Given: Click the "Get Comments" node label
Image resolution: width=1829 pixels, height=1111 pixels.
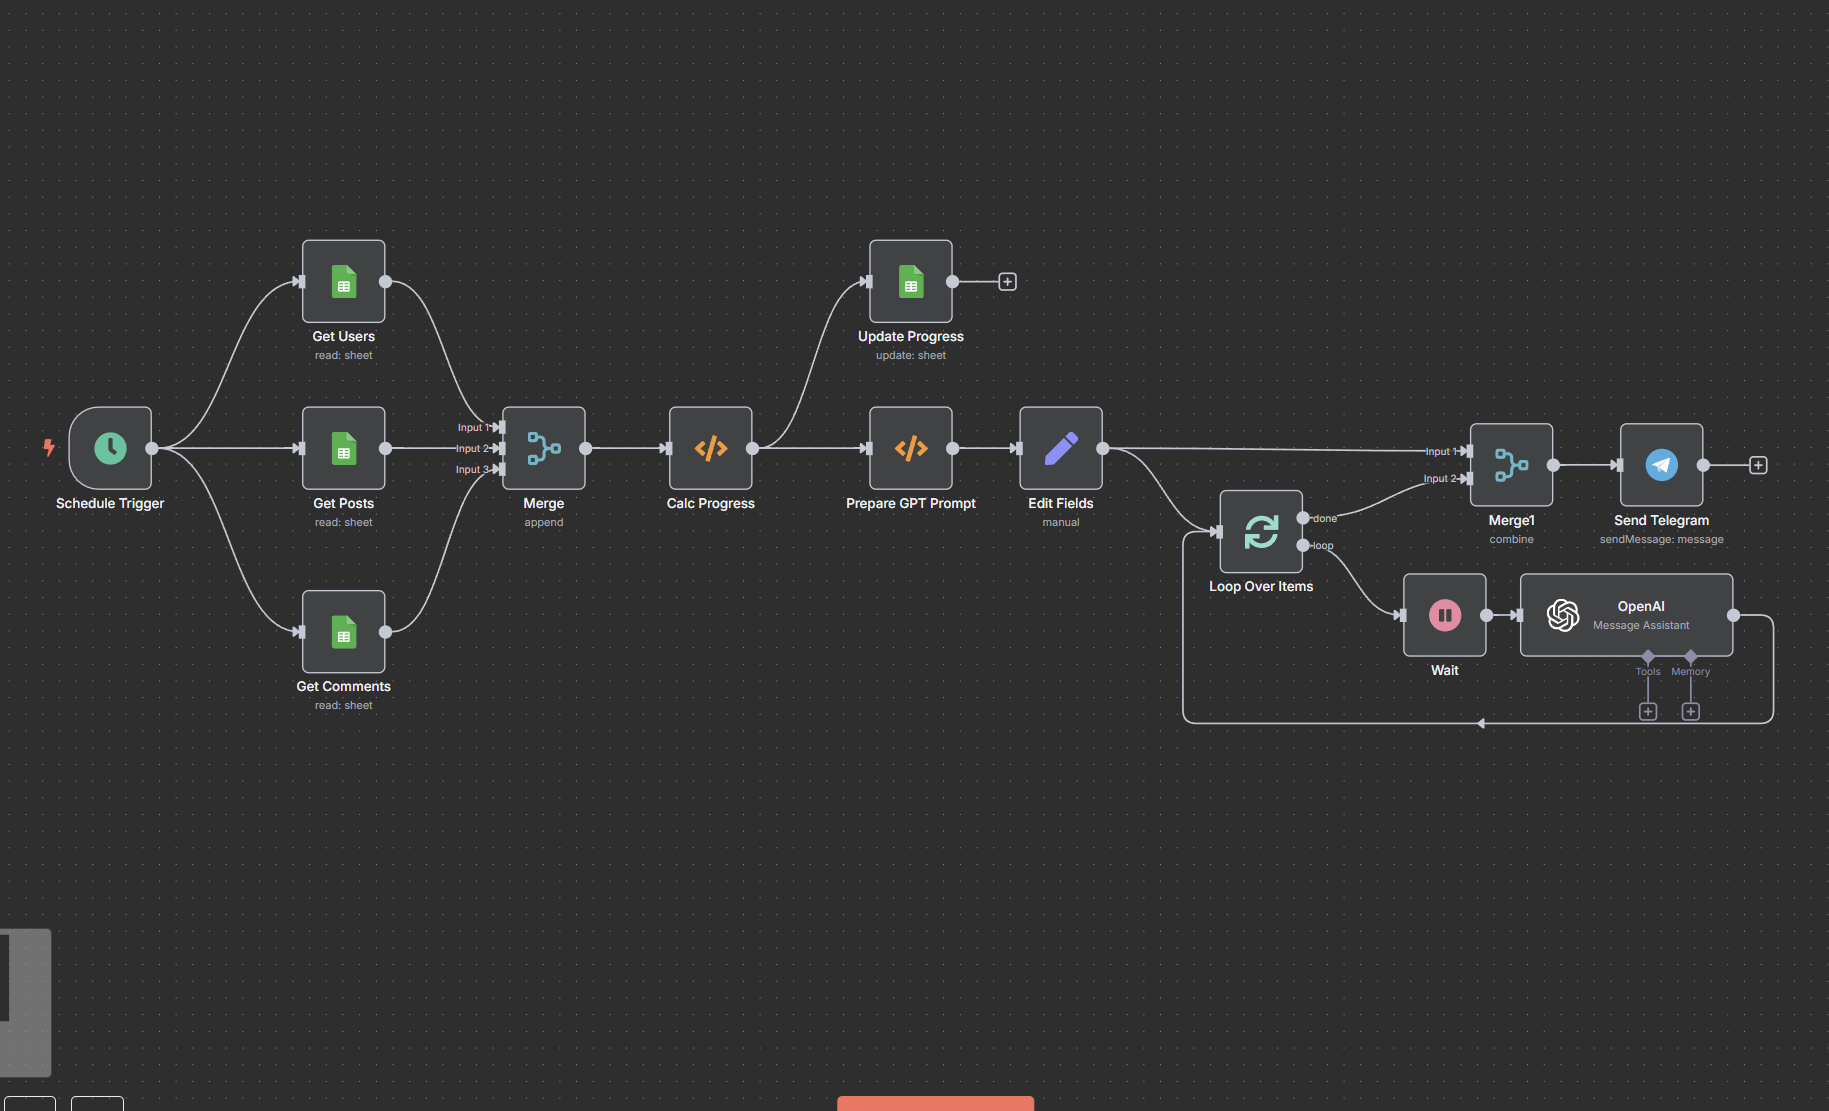Looking at the screenshot, I should tap(344, 687).
